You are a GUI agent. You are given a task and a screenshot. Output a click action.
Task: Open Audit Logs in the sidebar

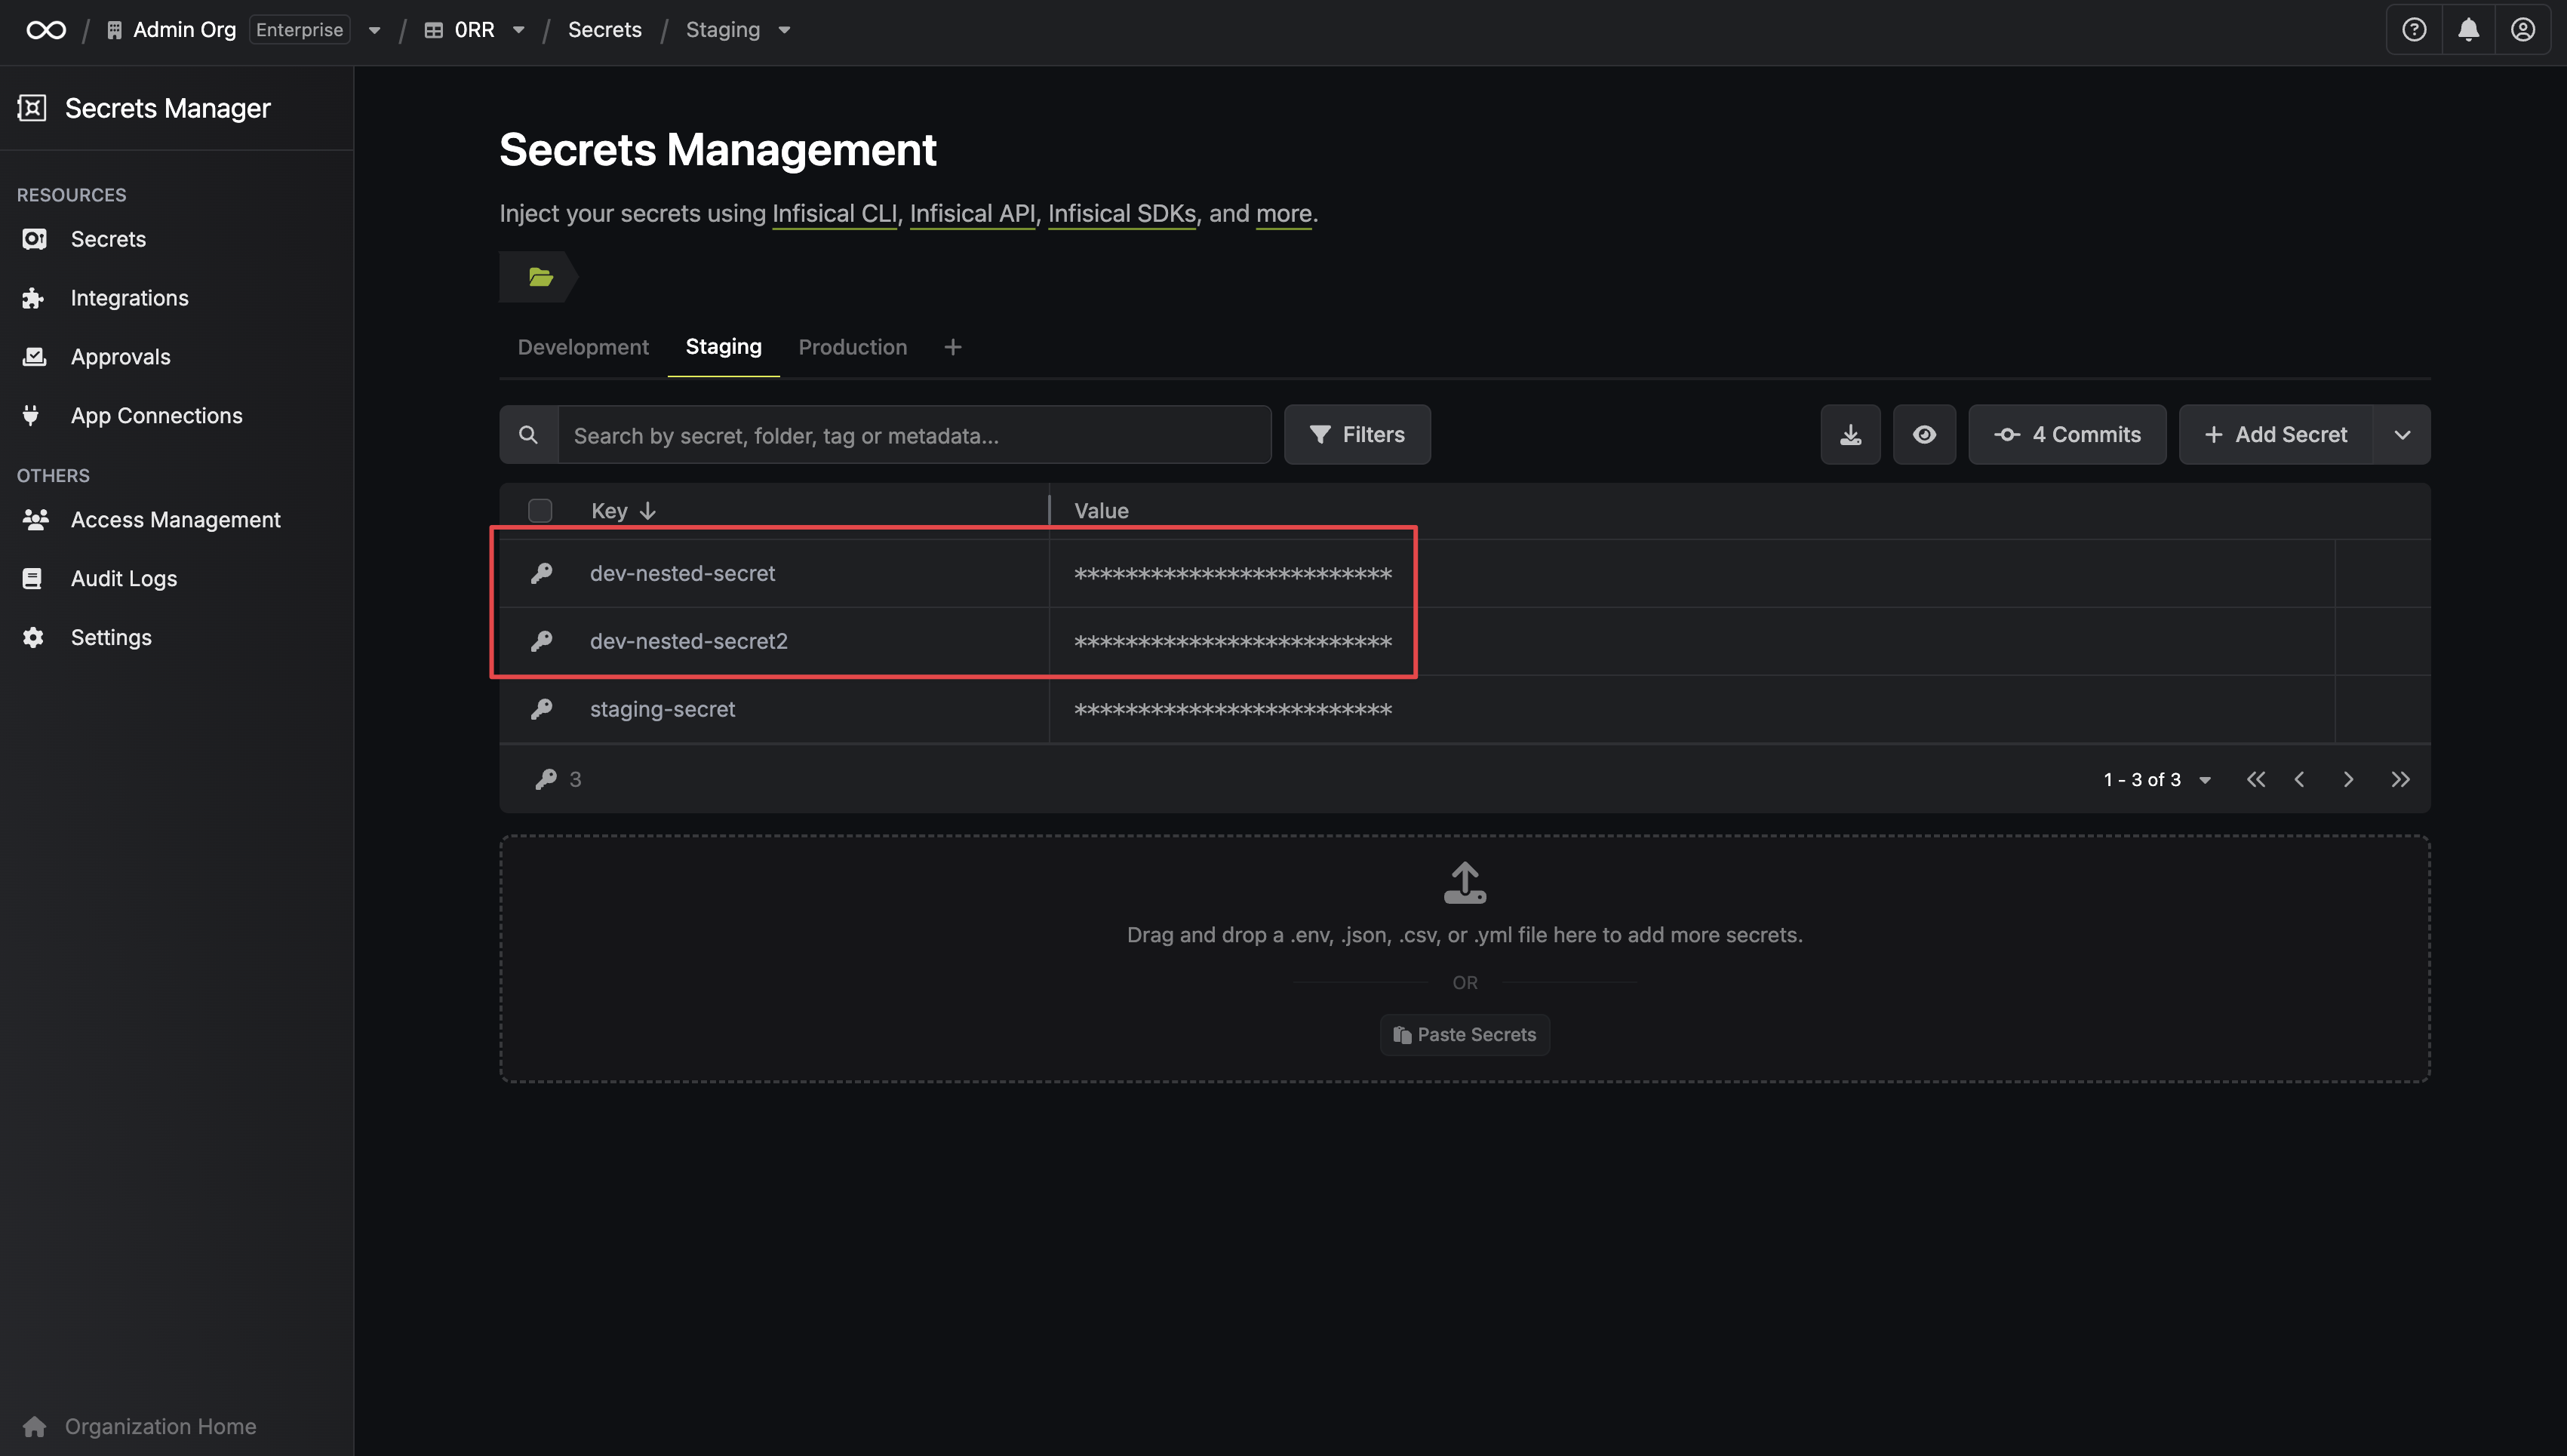tap(123, 579)
